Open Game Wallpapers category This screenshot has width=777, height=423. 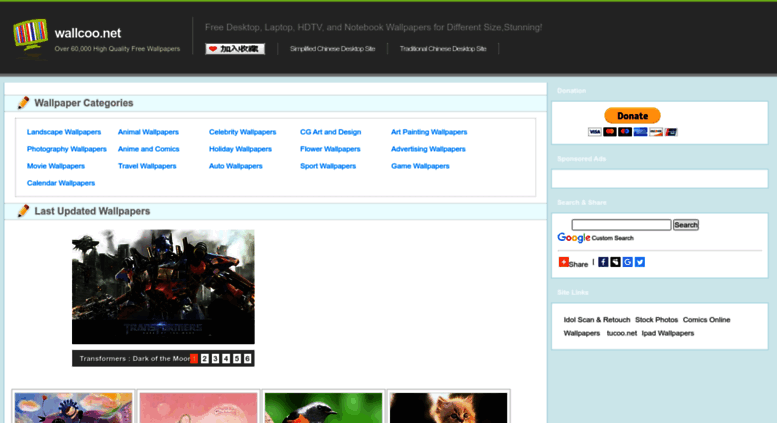(420, 166)
